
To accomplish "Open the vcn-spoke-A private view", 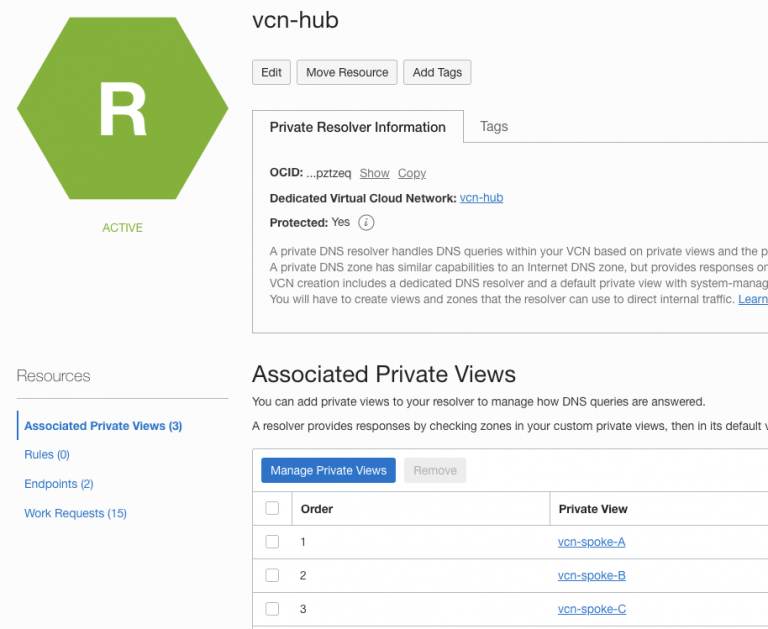I will coord(591,542).
